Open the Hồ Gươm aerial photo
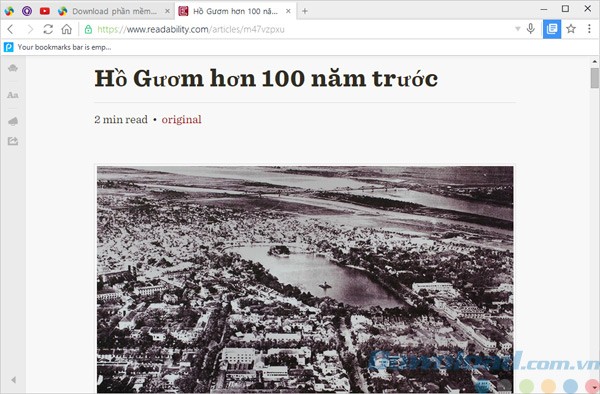This screenshot has width=600, height=394. 305,280
